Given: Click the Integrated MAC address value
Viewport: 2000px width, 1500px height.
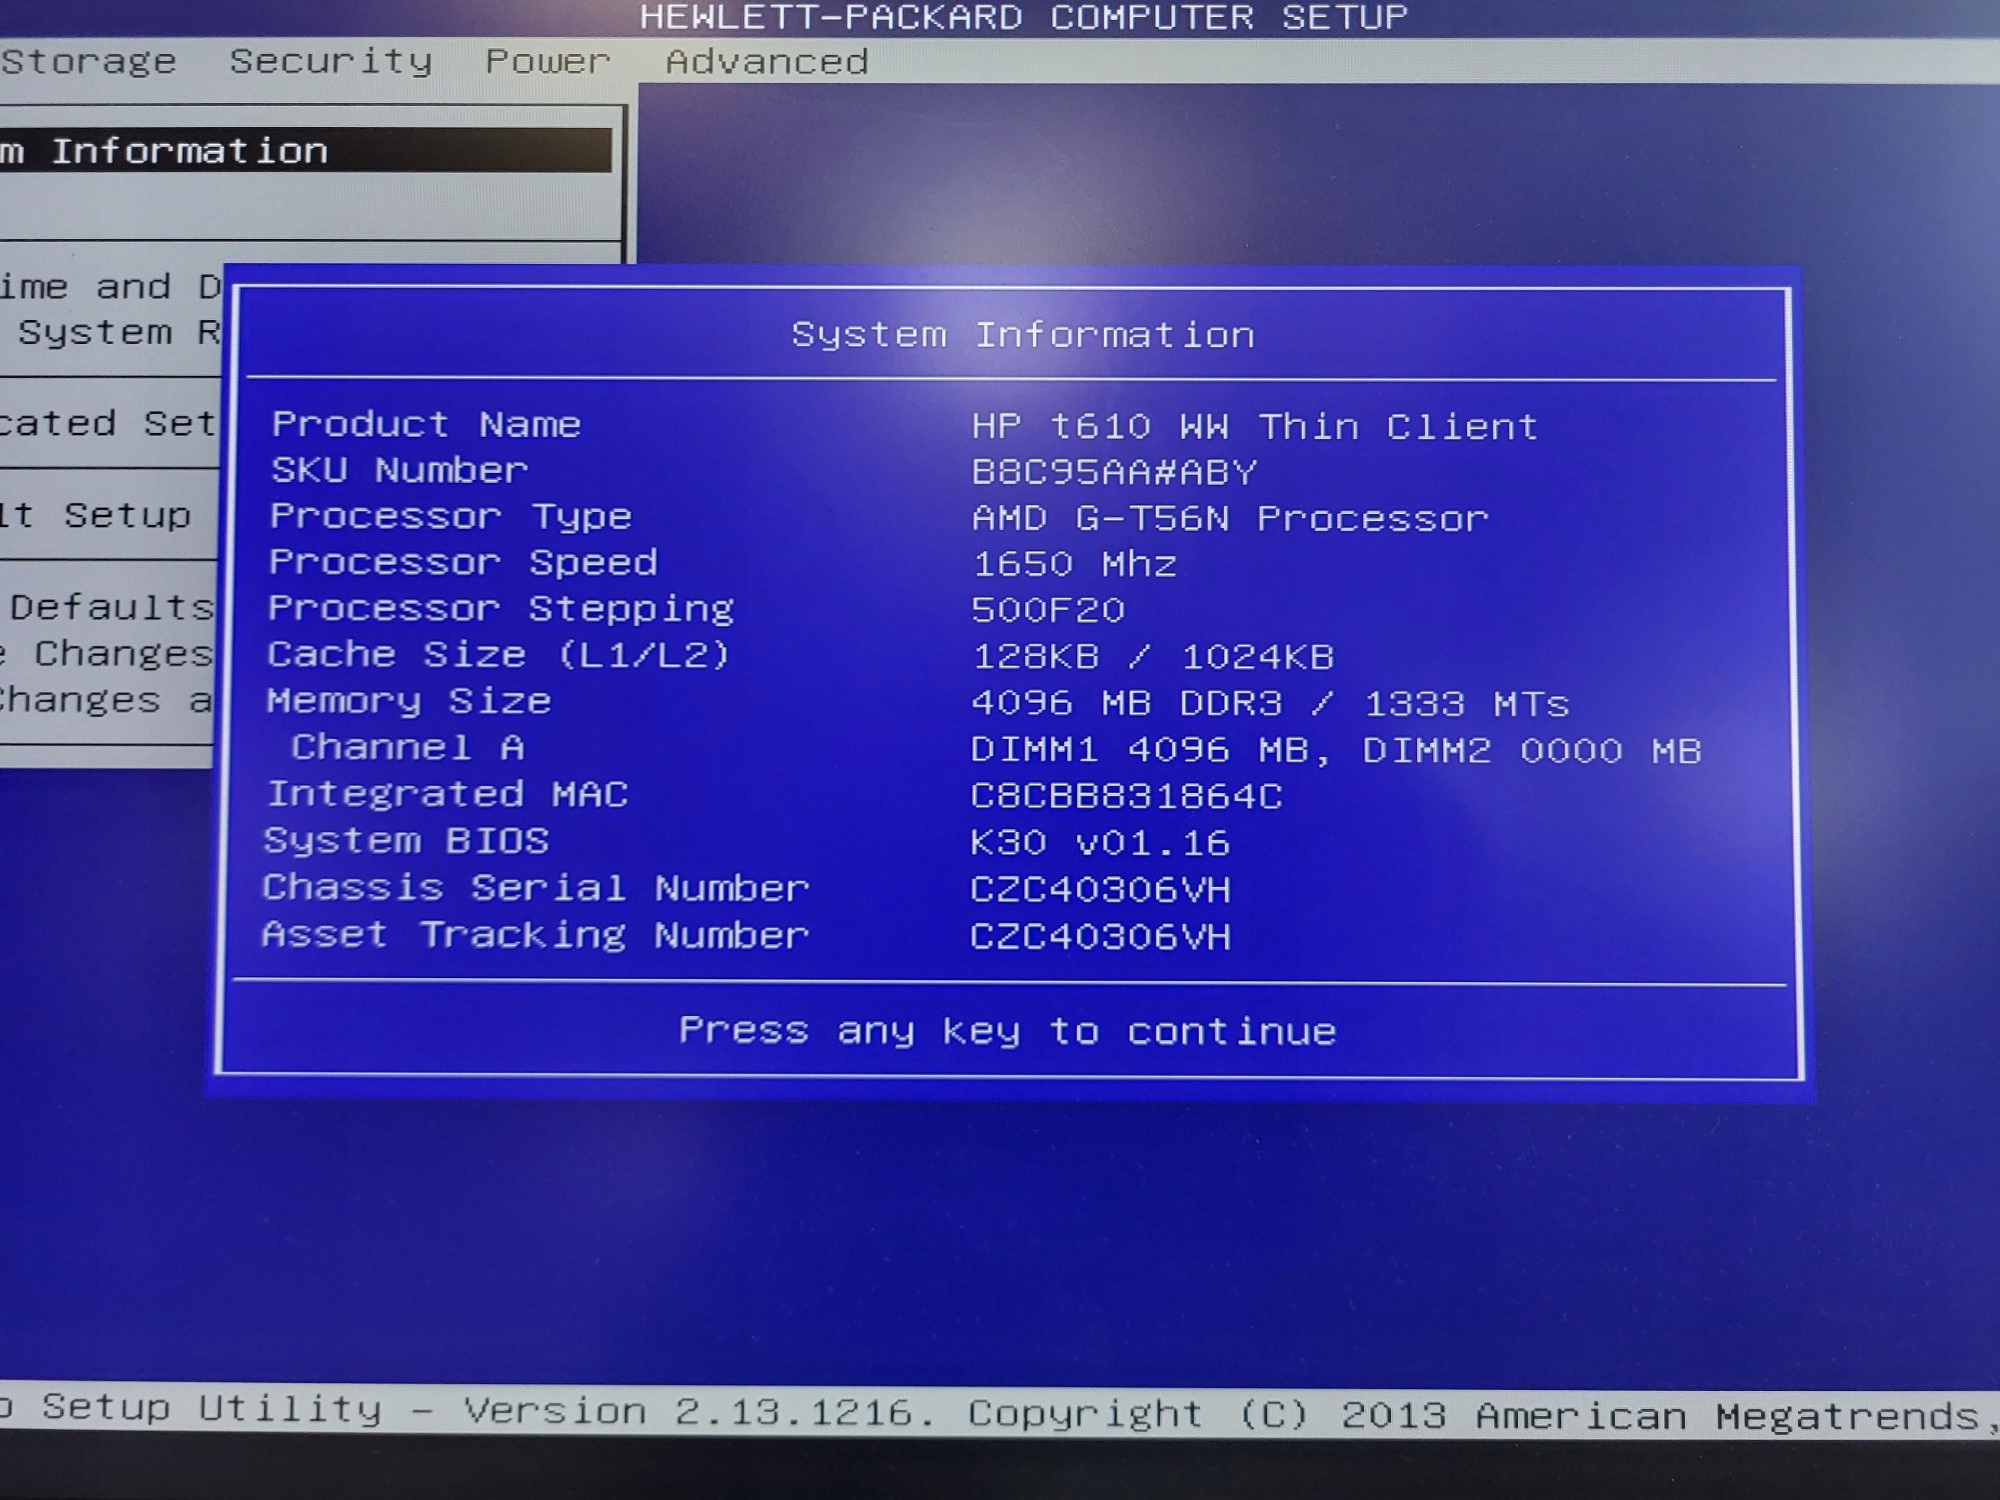Looking at the screenshot, I should [x=1126, y=796].
